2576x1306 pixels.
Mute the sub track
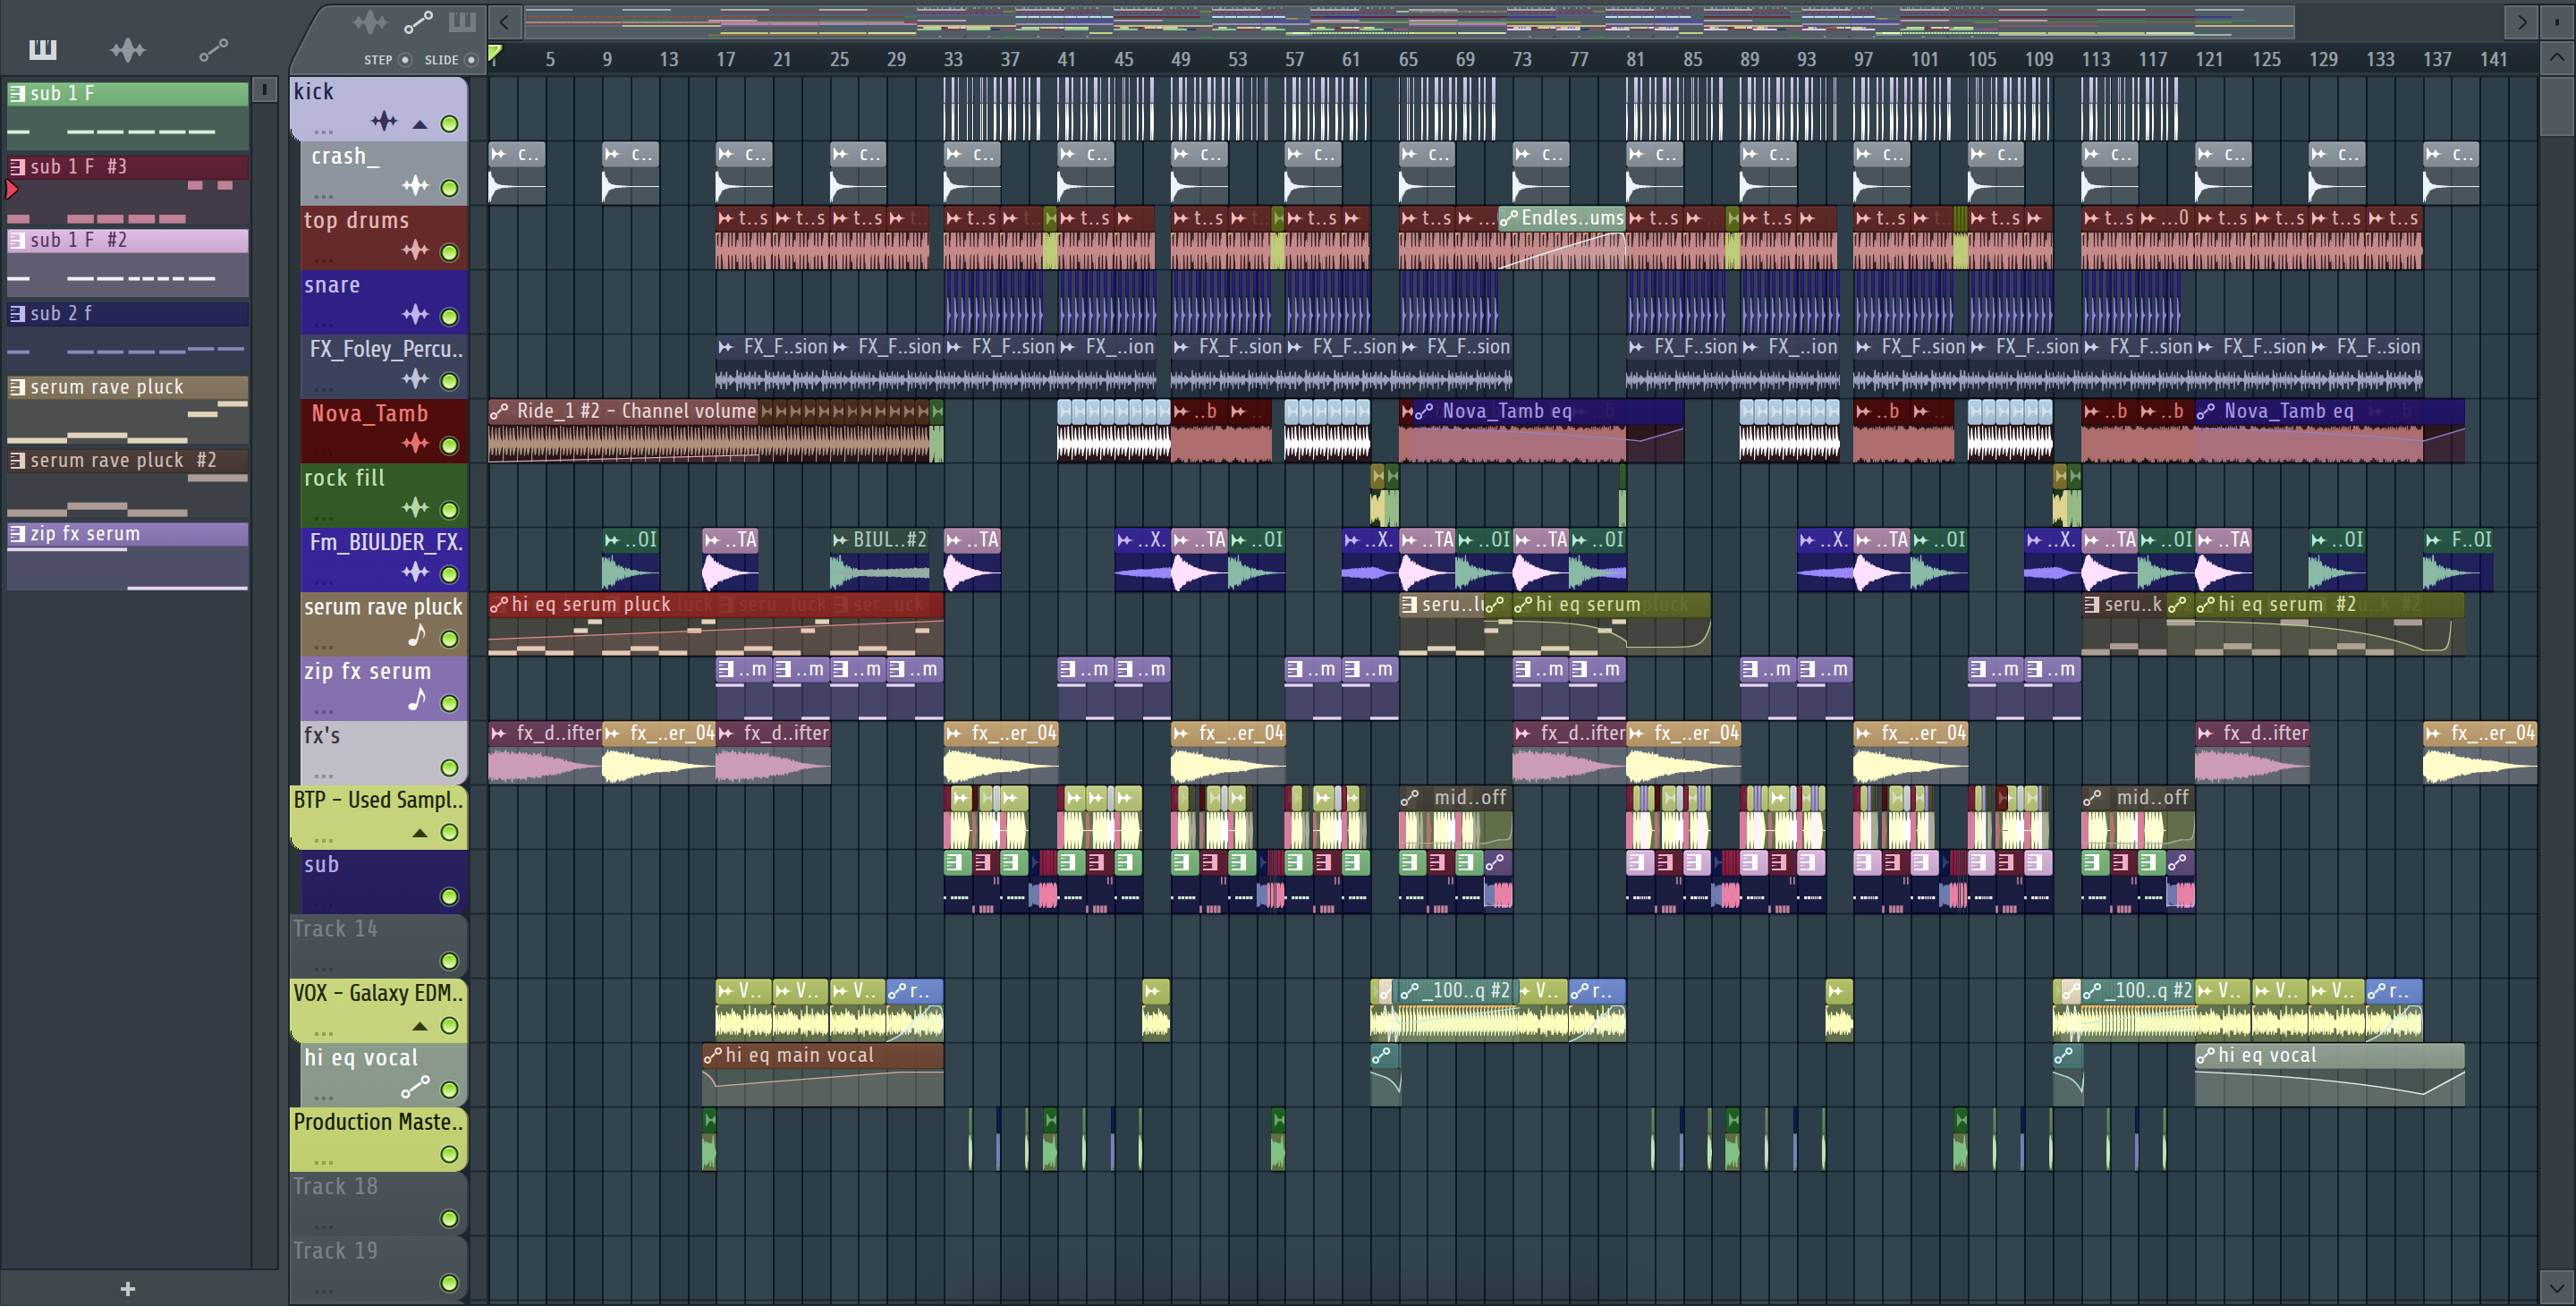[x=450, y=897]
